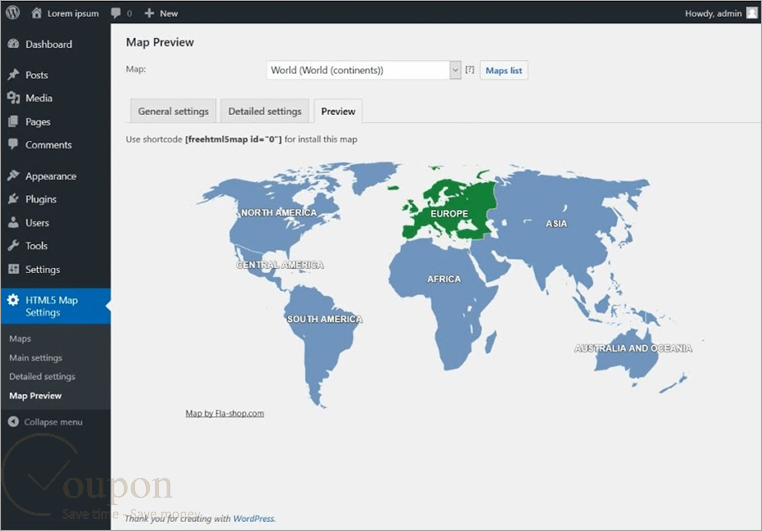Screen dimensions: 762x531
Task: Click the Europe region on the map
Action: tap(450, 213)
